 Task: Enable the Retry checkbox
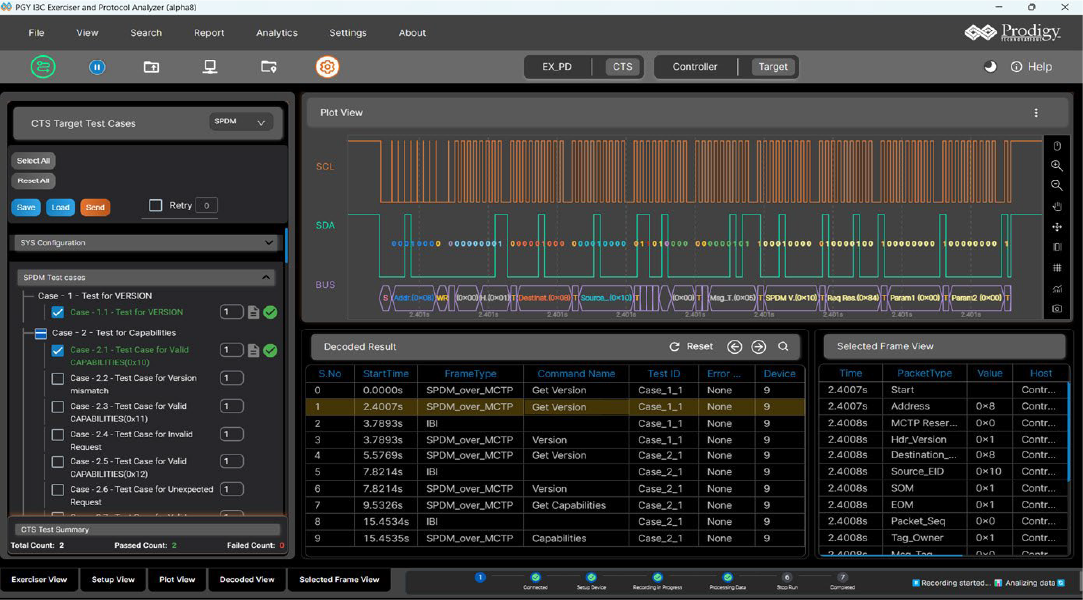point(155,205)
